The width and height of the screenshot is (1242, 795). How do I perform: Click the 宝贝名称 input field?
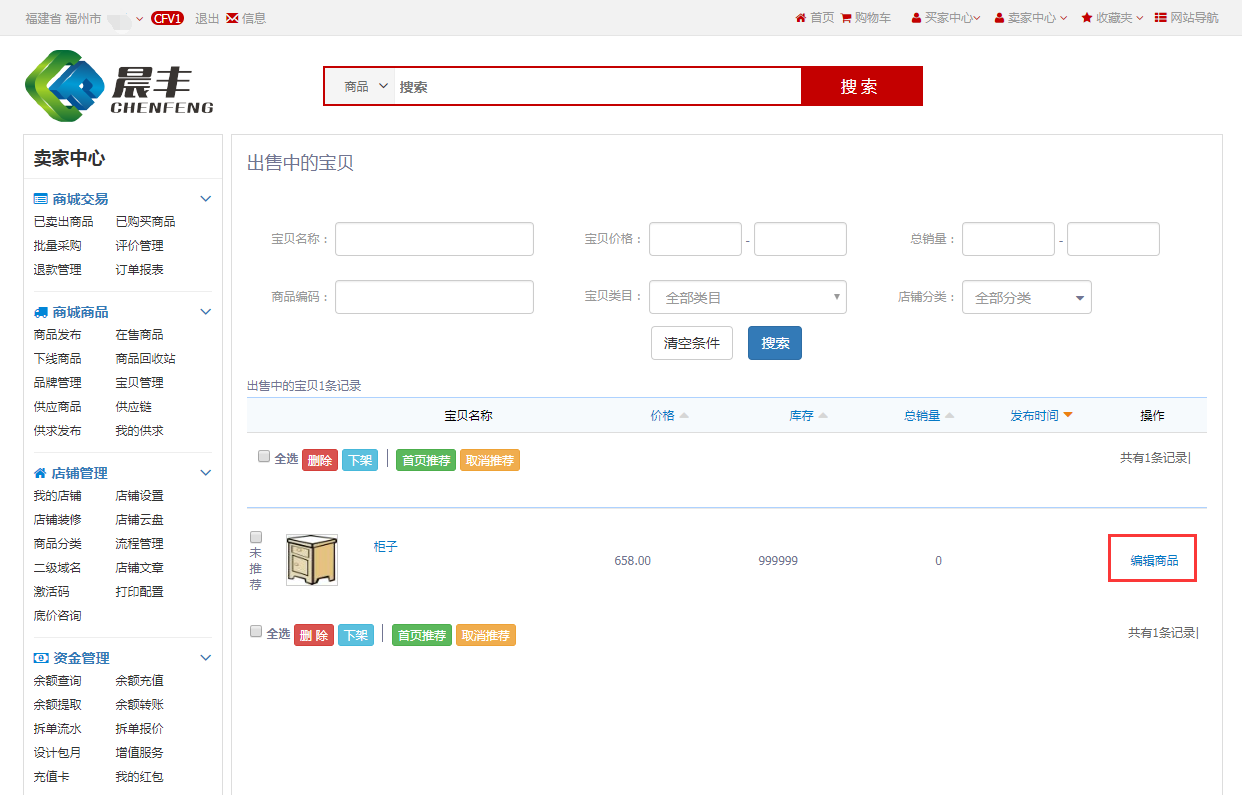click(434, 239)
